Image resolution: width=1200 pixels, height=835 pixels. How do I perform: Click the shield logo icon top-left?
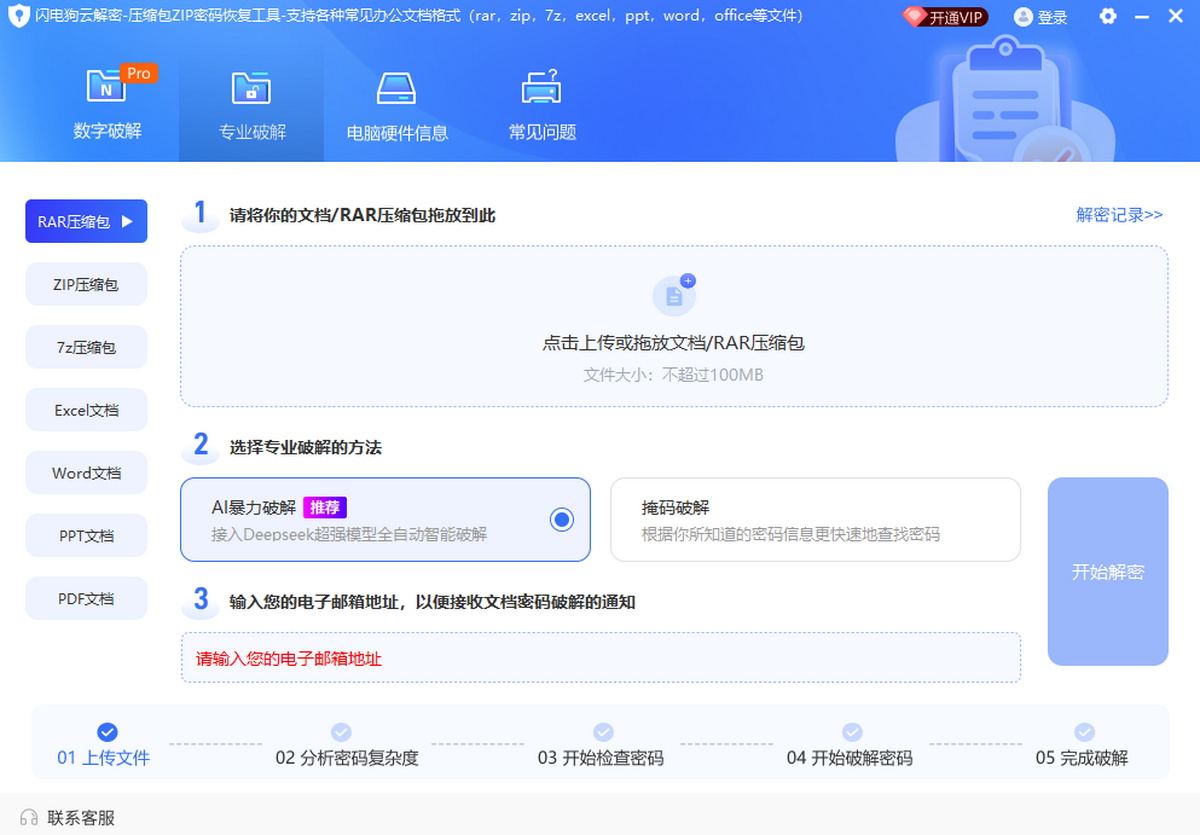point(20,16)
